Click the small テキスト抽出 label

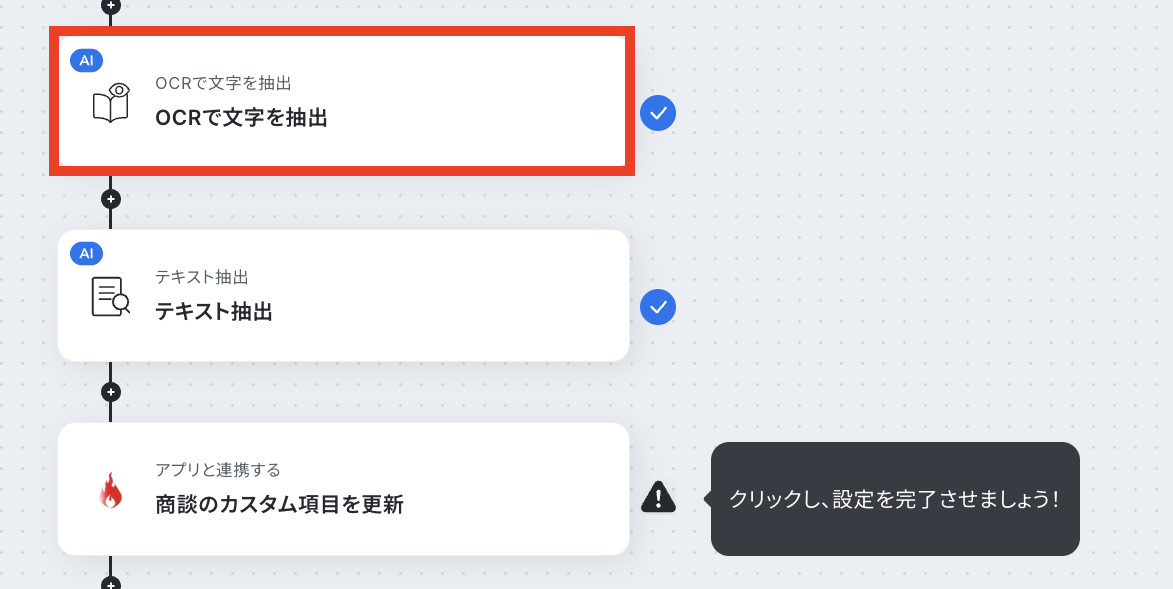[201, 277]
